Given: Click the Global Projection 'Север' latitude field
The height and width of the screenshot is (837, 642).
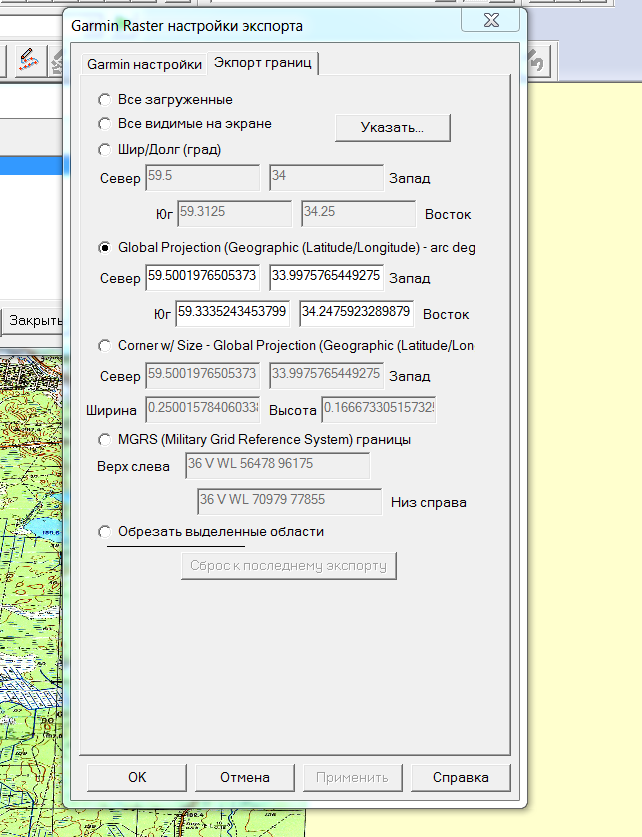Looking at the screenshot, I should point(203,276).
